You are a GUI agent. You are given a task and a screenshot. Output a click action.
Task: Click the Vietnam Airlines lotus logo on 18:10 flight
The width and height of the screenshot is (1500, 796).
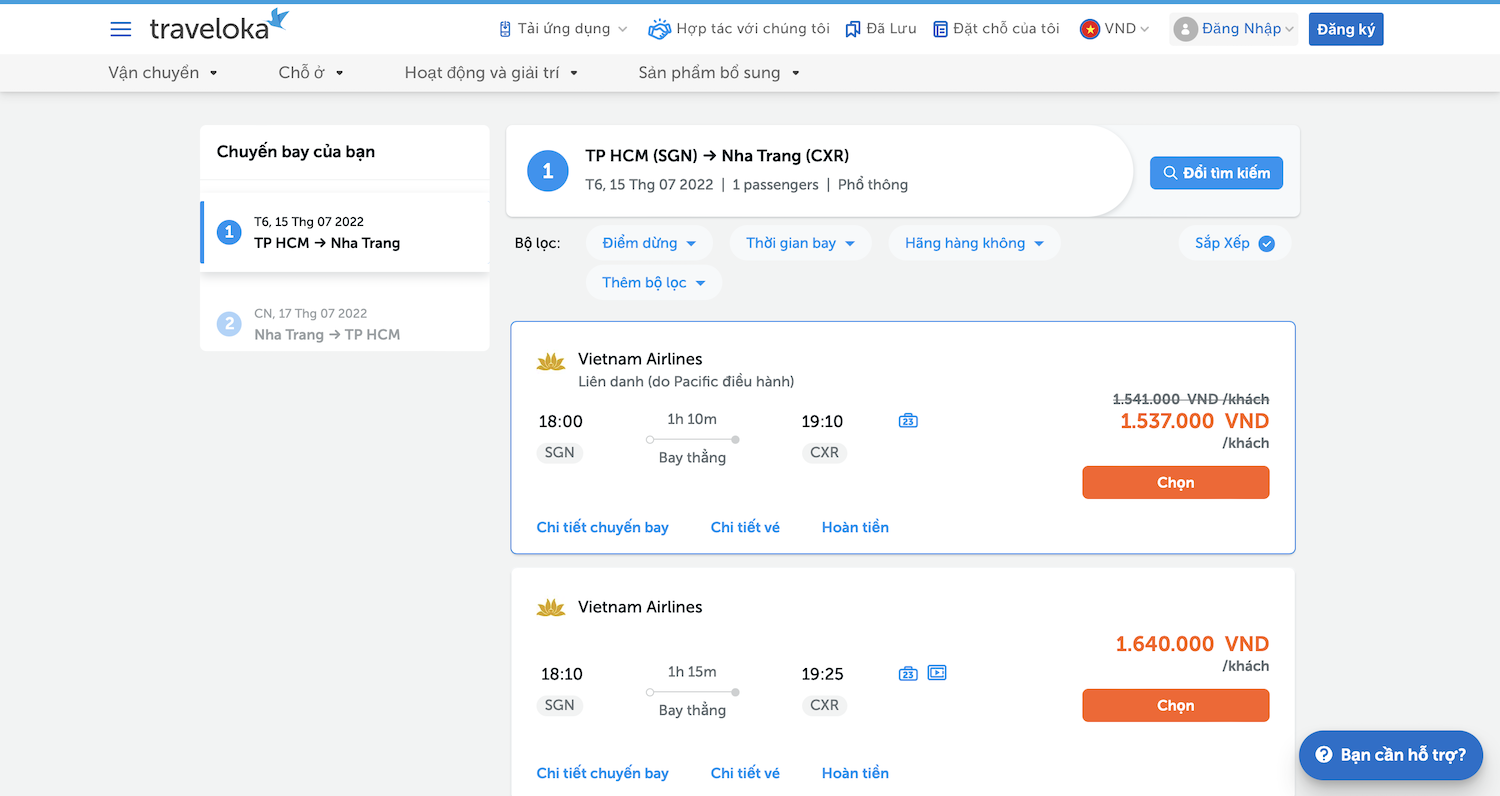551,608
